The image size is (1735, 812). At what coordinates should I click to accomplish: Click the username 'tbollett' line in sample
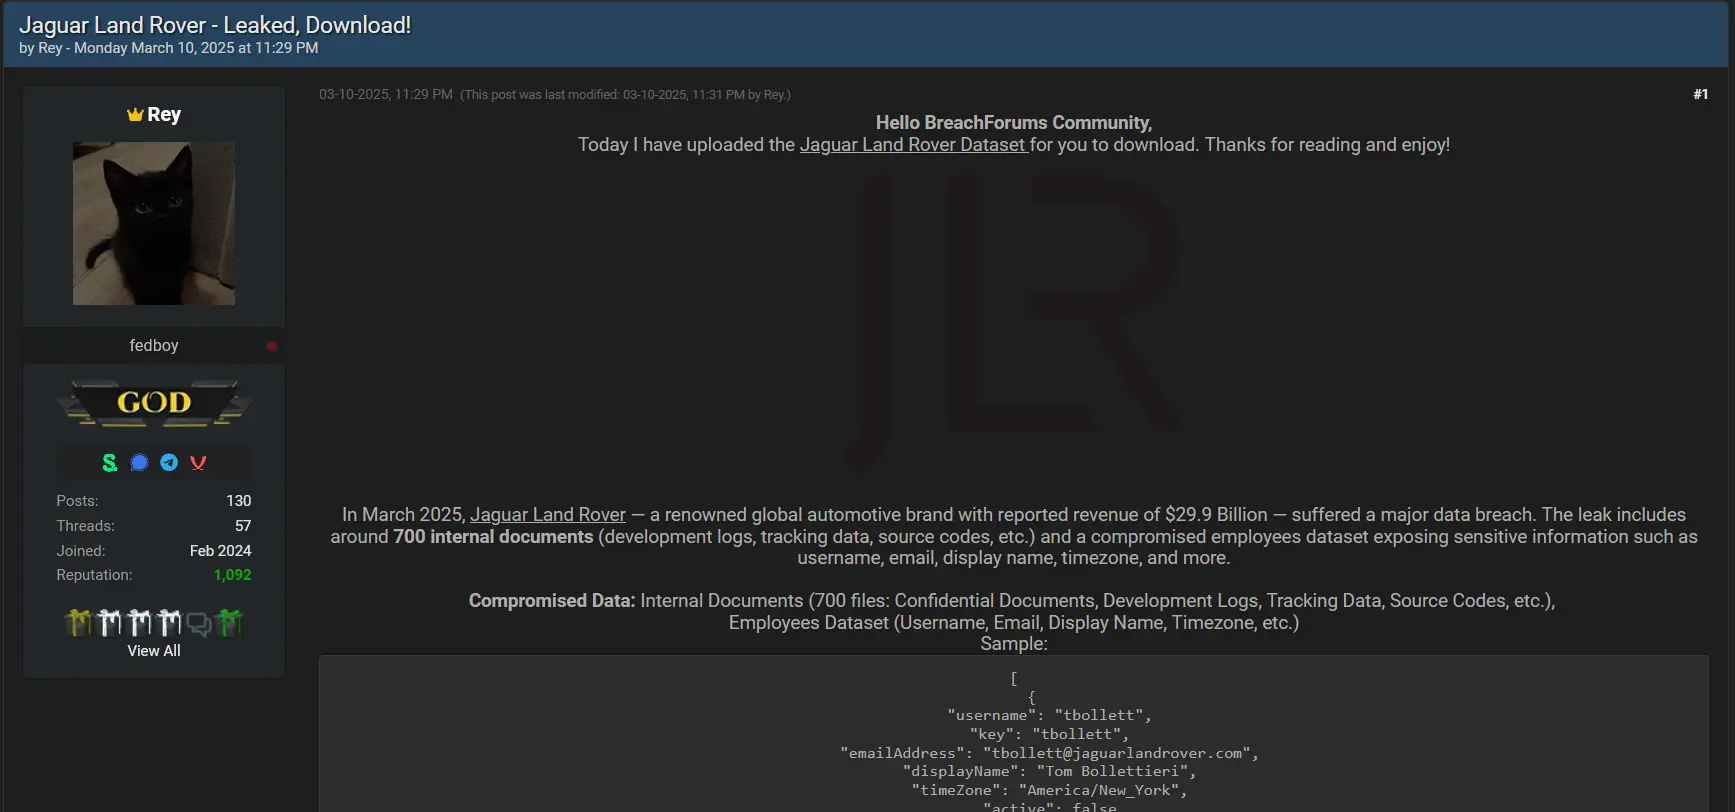click(x=1050, y=715)
